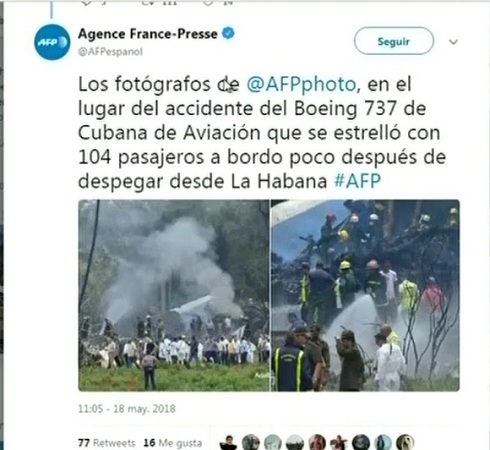Open the third liker's avatar
The image size is (490, 450).
(x=273, y=443)
